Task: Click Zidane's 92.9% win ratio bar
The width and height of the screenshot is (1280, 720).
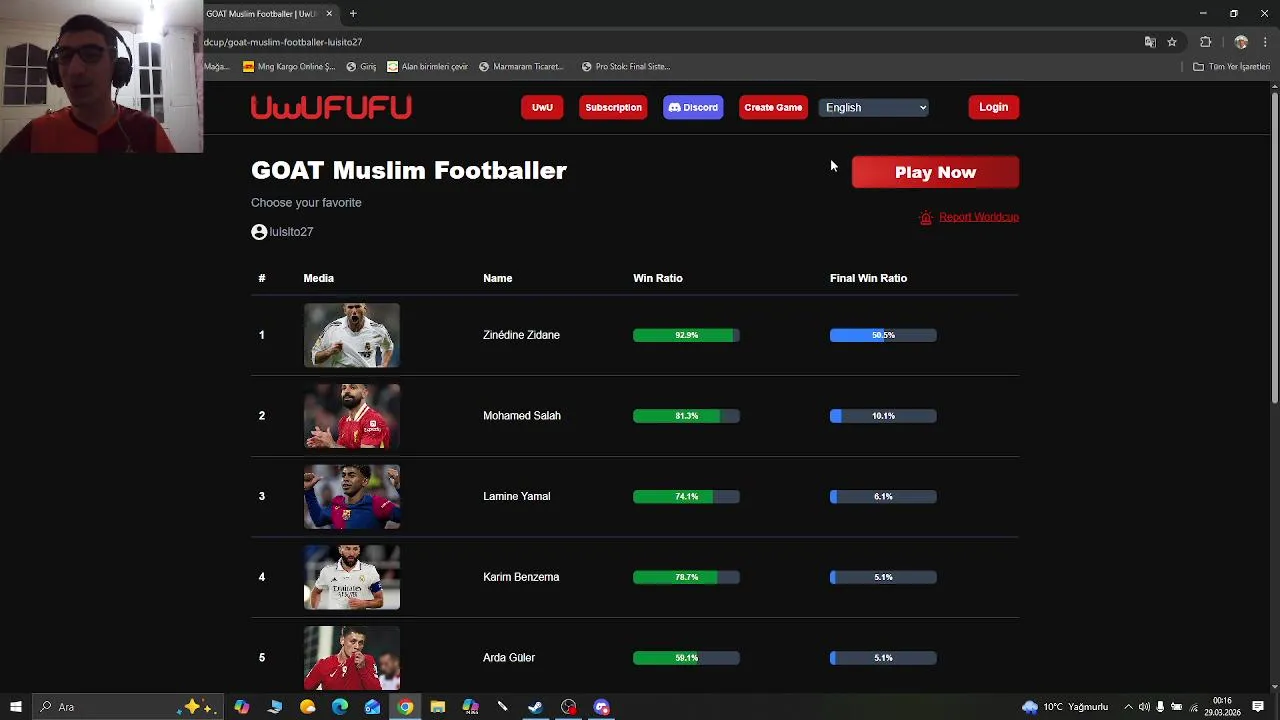Action: pyautogui.click(x=686, y=335)
